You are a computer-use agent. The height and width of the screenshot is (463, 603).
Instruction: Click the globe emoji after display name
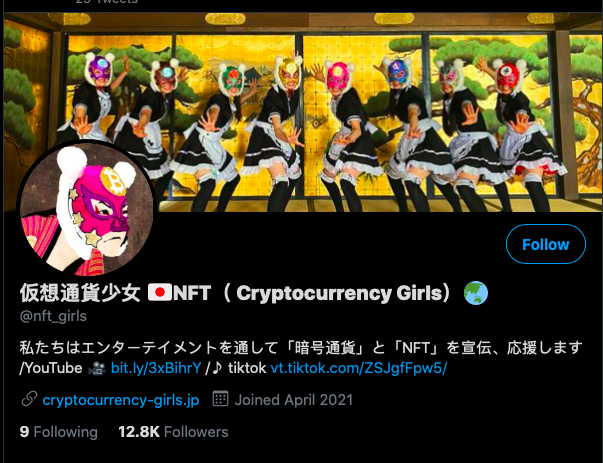click(476, 293)
